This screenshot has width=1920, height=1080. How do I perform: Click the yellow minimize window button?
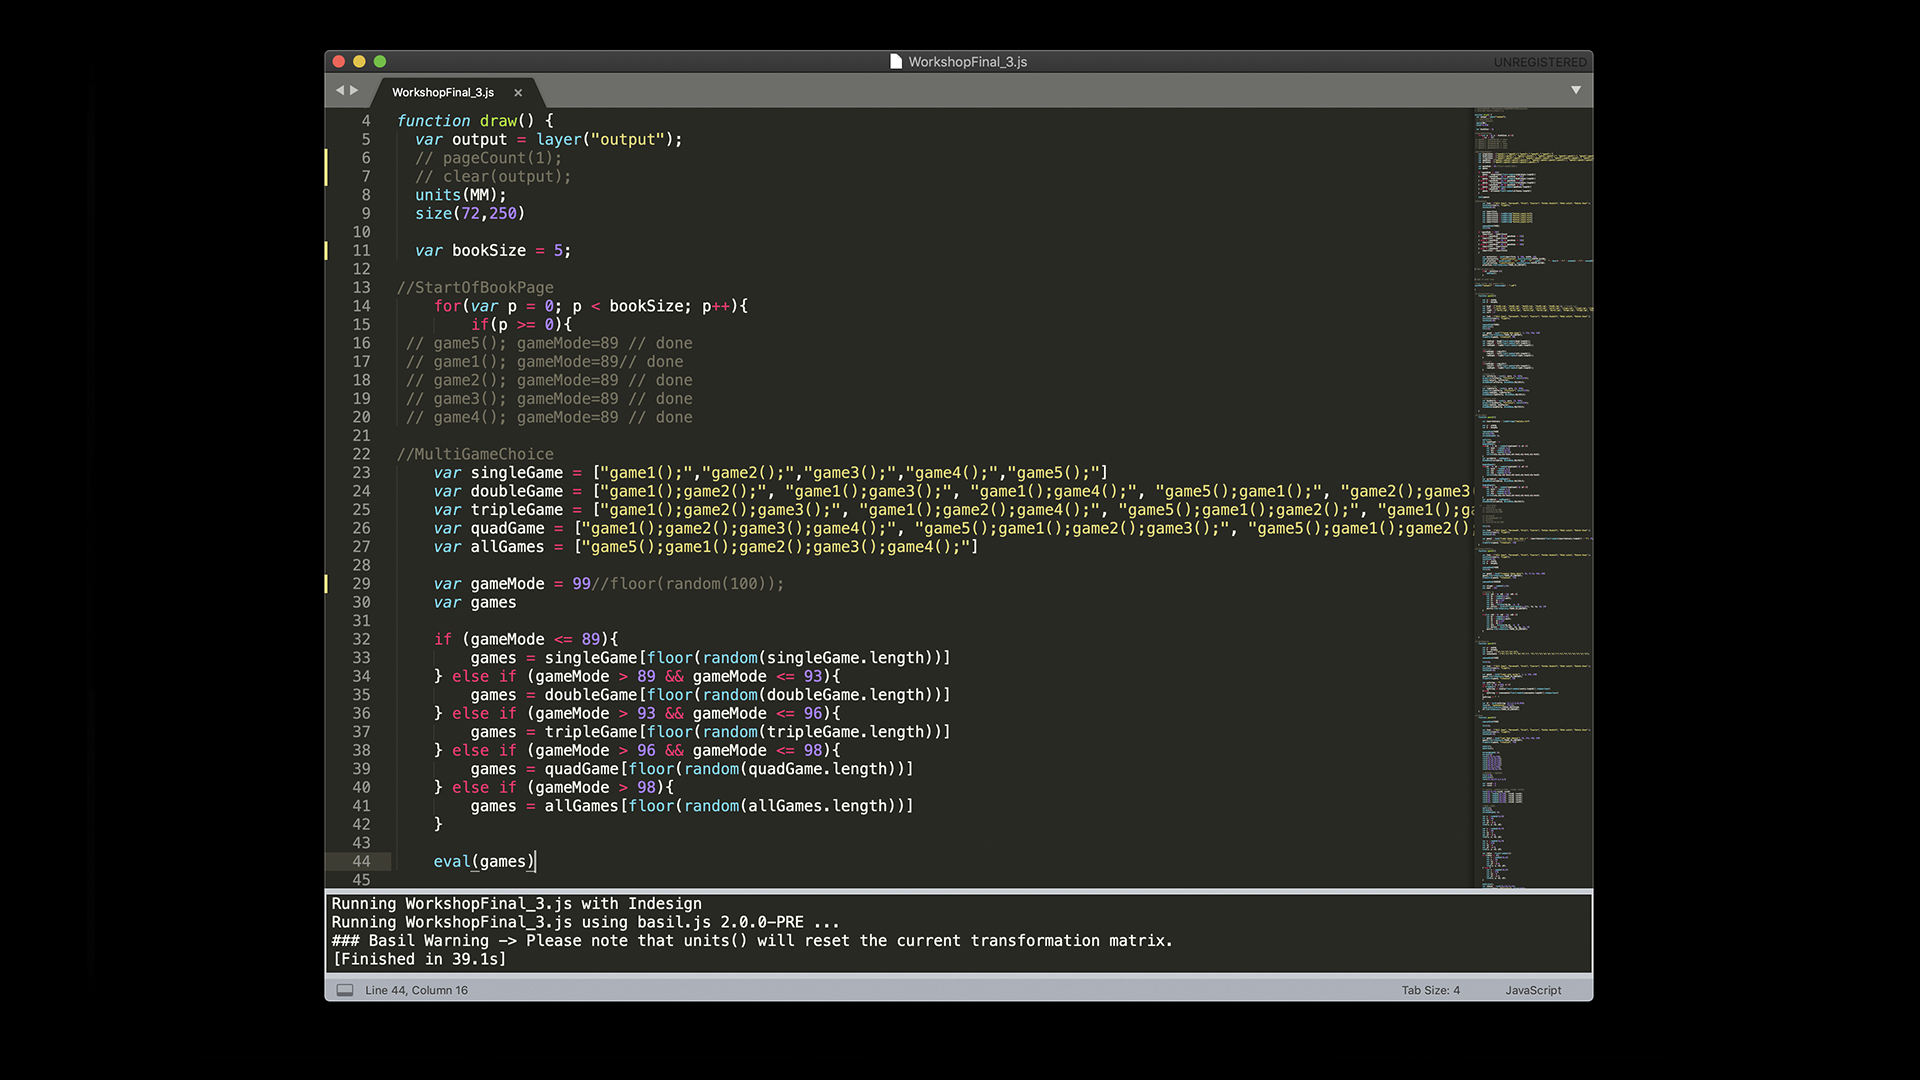tap(359, 61)
